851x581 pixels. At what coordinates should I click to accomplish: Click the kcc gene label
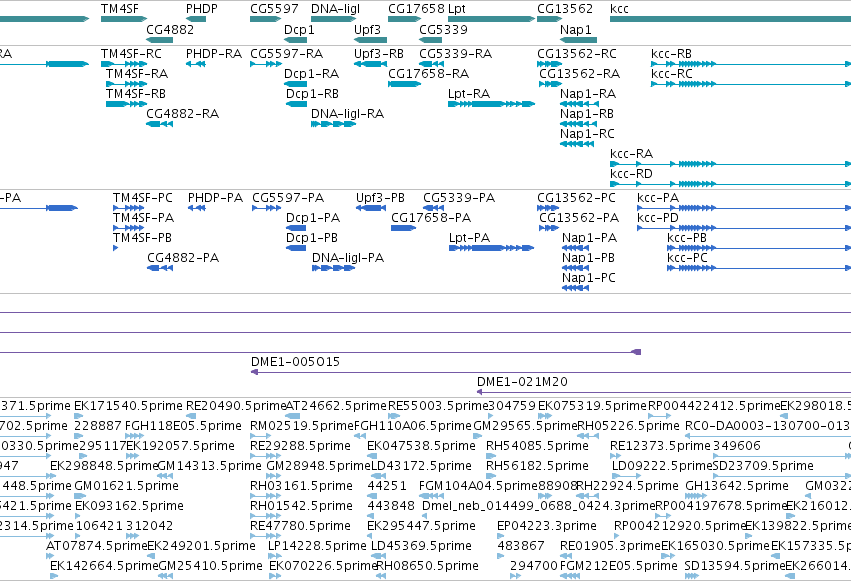pyautogui.click(x=619, y=9)
